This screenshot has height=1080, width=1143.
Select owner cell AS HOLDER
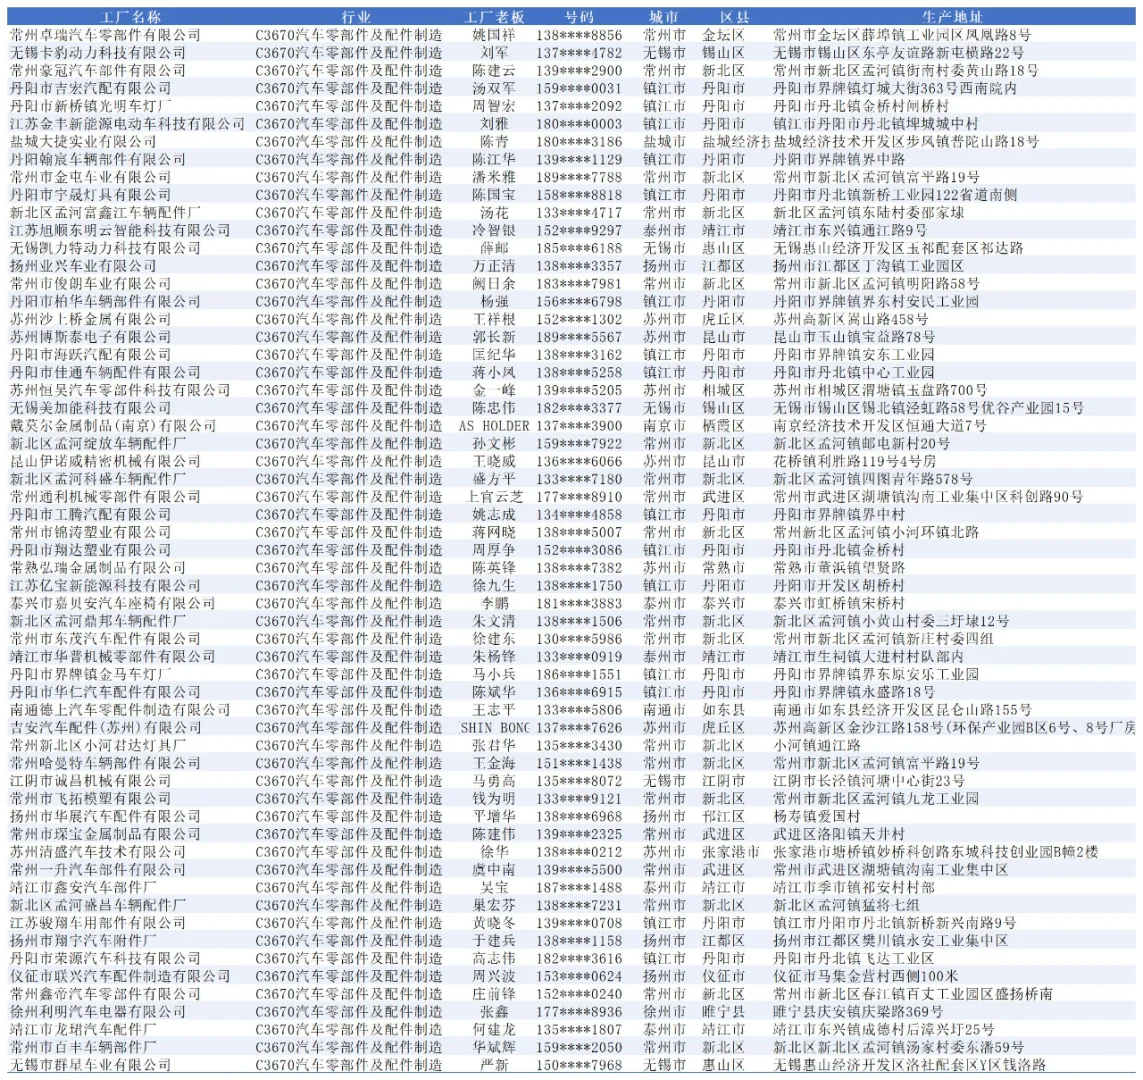point(494,426)
